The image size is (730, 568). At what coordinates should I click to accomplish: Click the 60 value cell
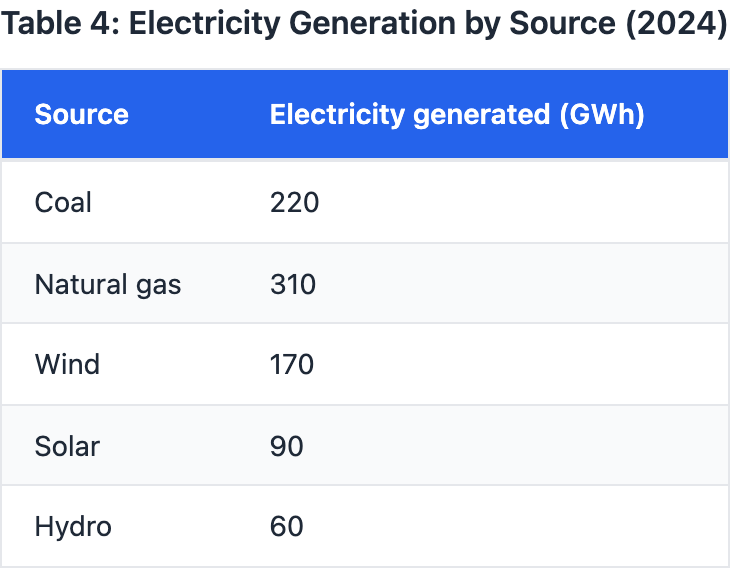pyautogui.click(x=287, y=526)
